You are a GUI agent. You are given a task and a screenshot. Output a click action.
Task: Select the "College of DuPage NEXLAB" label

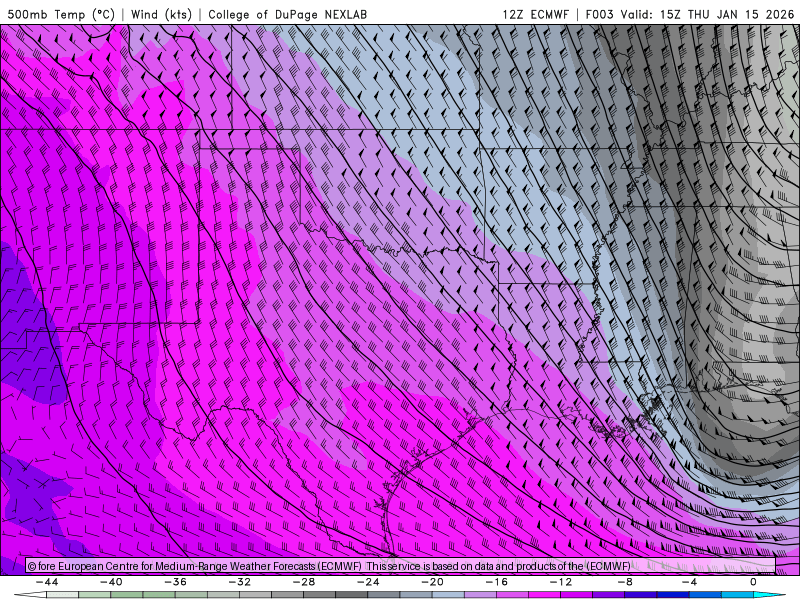[x=287, y=14]
